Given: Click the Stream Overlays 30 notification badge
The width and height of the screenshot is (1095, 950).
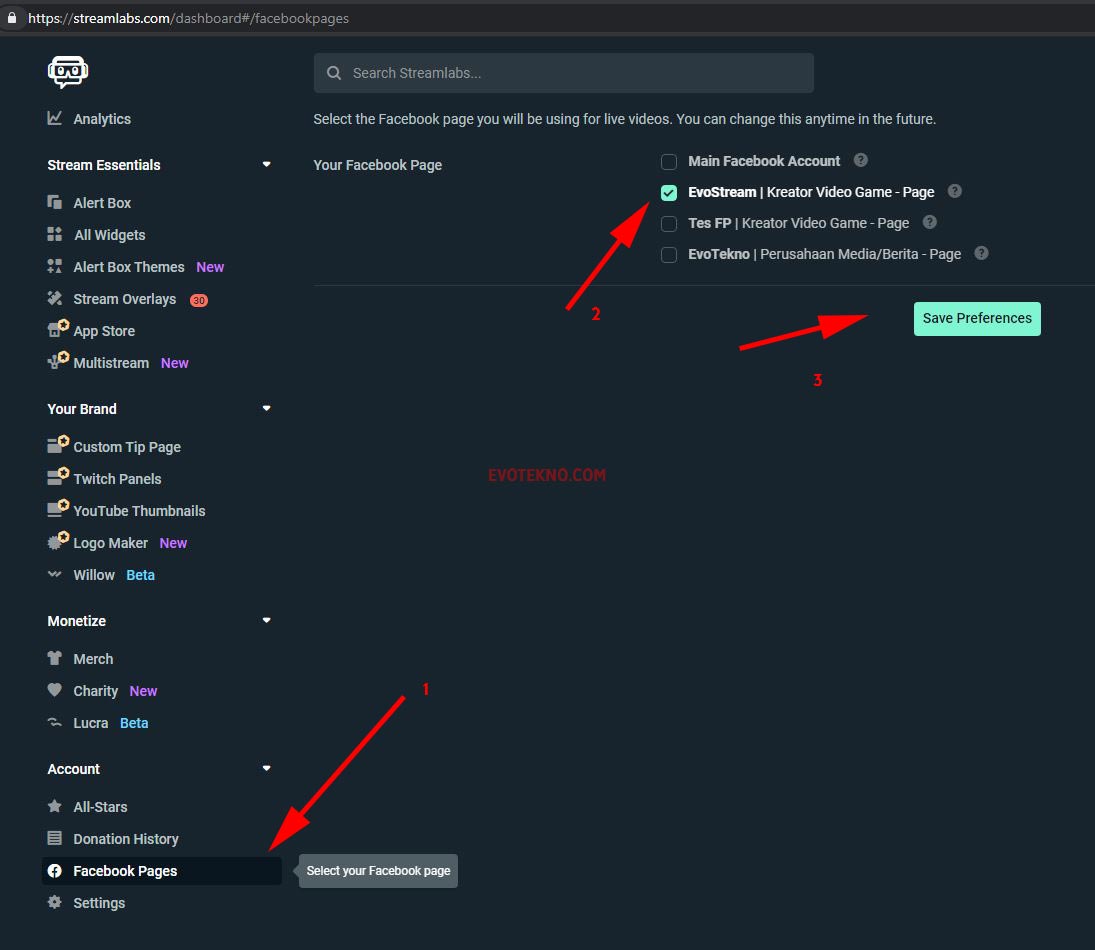Looking at the screenshot, I should (199, 300).
